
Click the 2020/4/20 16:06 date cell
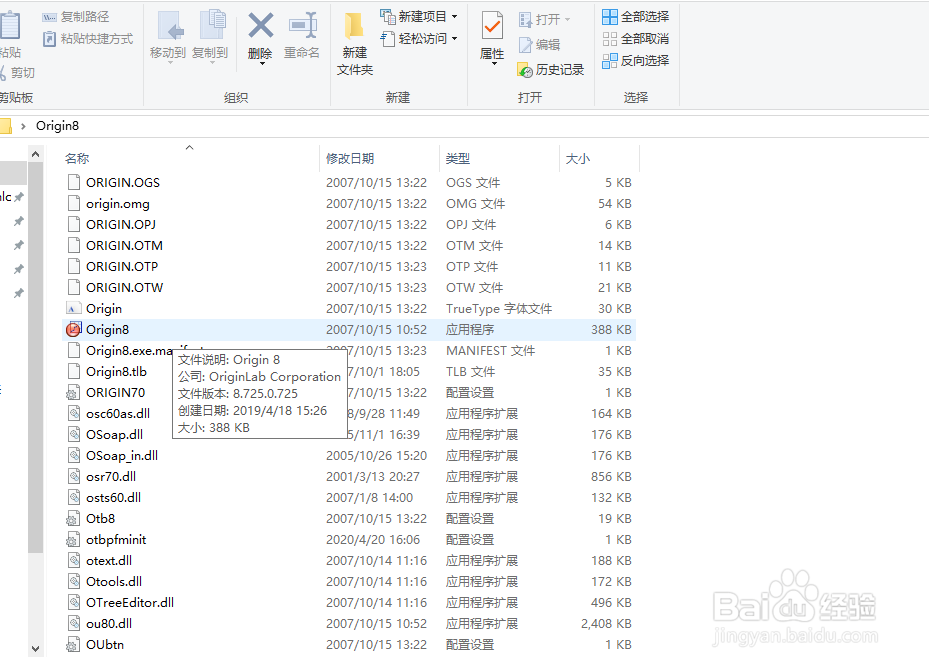tap(373, 540)
